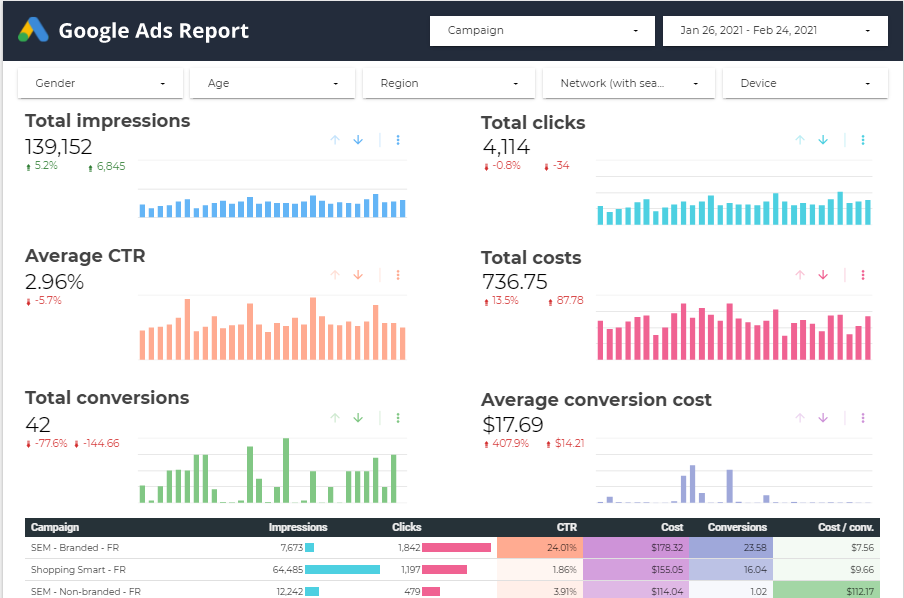904x598 pixels.
Task: Open the three-dot menu on Total impressions card
Action: pos(398,140)
